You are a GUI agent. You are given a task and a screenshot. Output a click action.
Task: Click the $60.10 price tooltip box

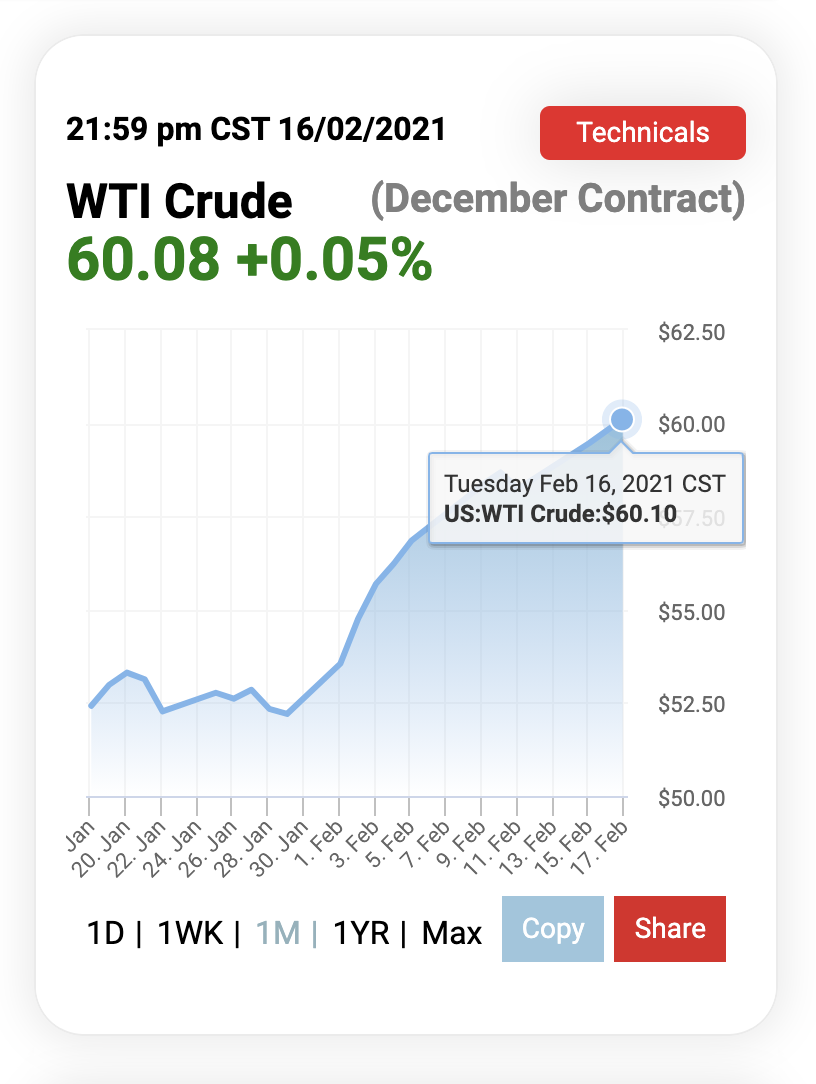click(x=586, y=498)
